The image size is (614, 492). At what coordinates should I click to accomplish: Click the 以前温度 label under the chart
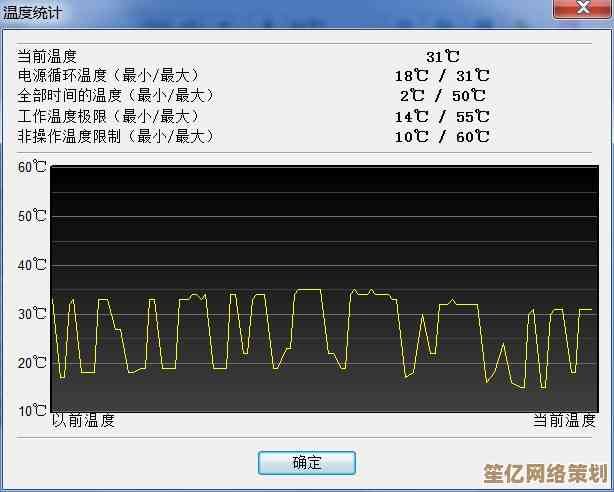84,421
